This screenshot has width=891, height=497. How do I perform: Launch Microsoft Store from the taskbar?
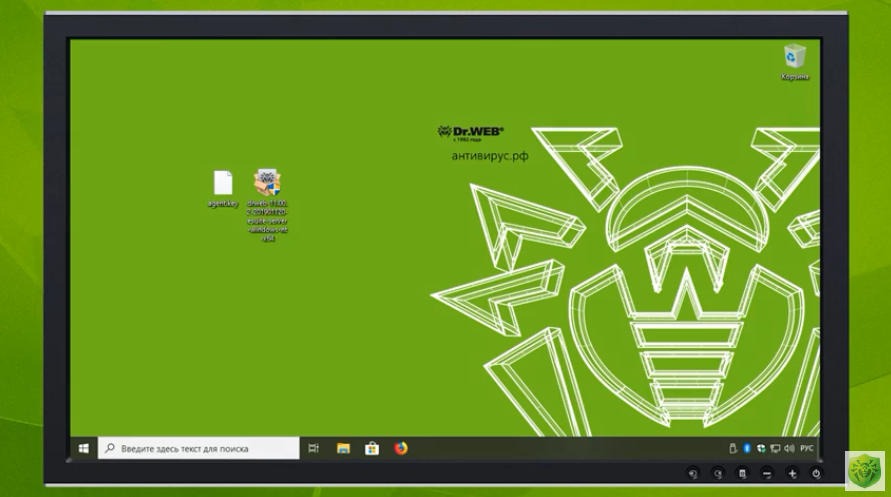372,449
